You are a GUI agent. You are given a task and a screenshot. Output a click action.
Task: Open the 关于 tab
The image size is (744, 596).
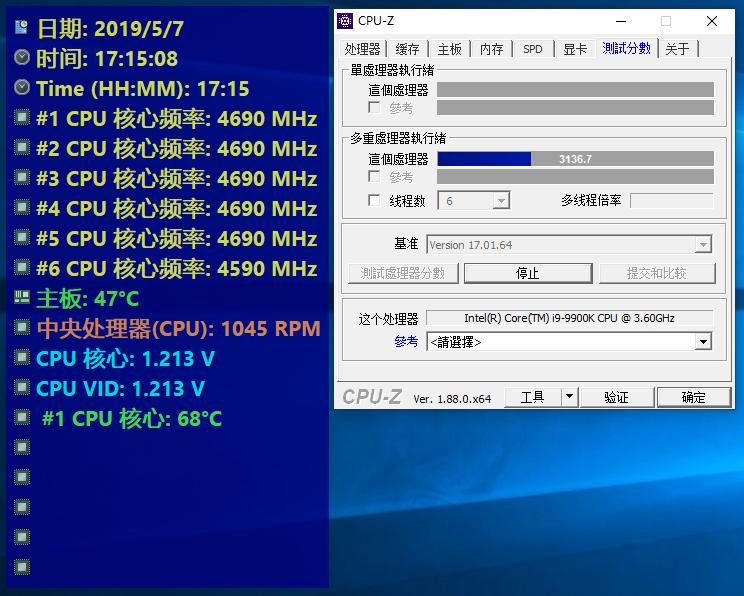coord(678,48)
